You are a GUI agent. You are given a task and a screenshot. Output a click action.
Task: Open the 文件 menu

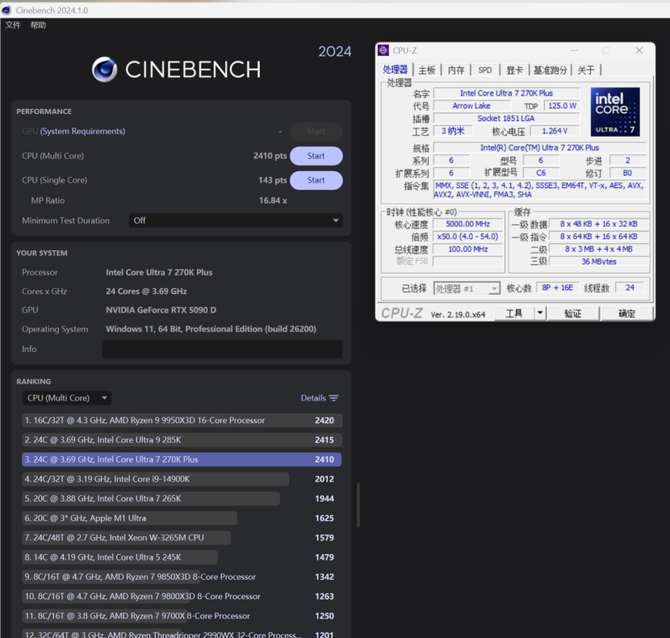coord(13,25)
